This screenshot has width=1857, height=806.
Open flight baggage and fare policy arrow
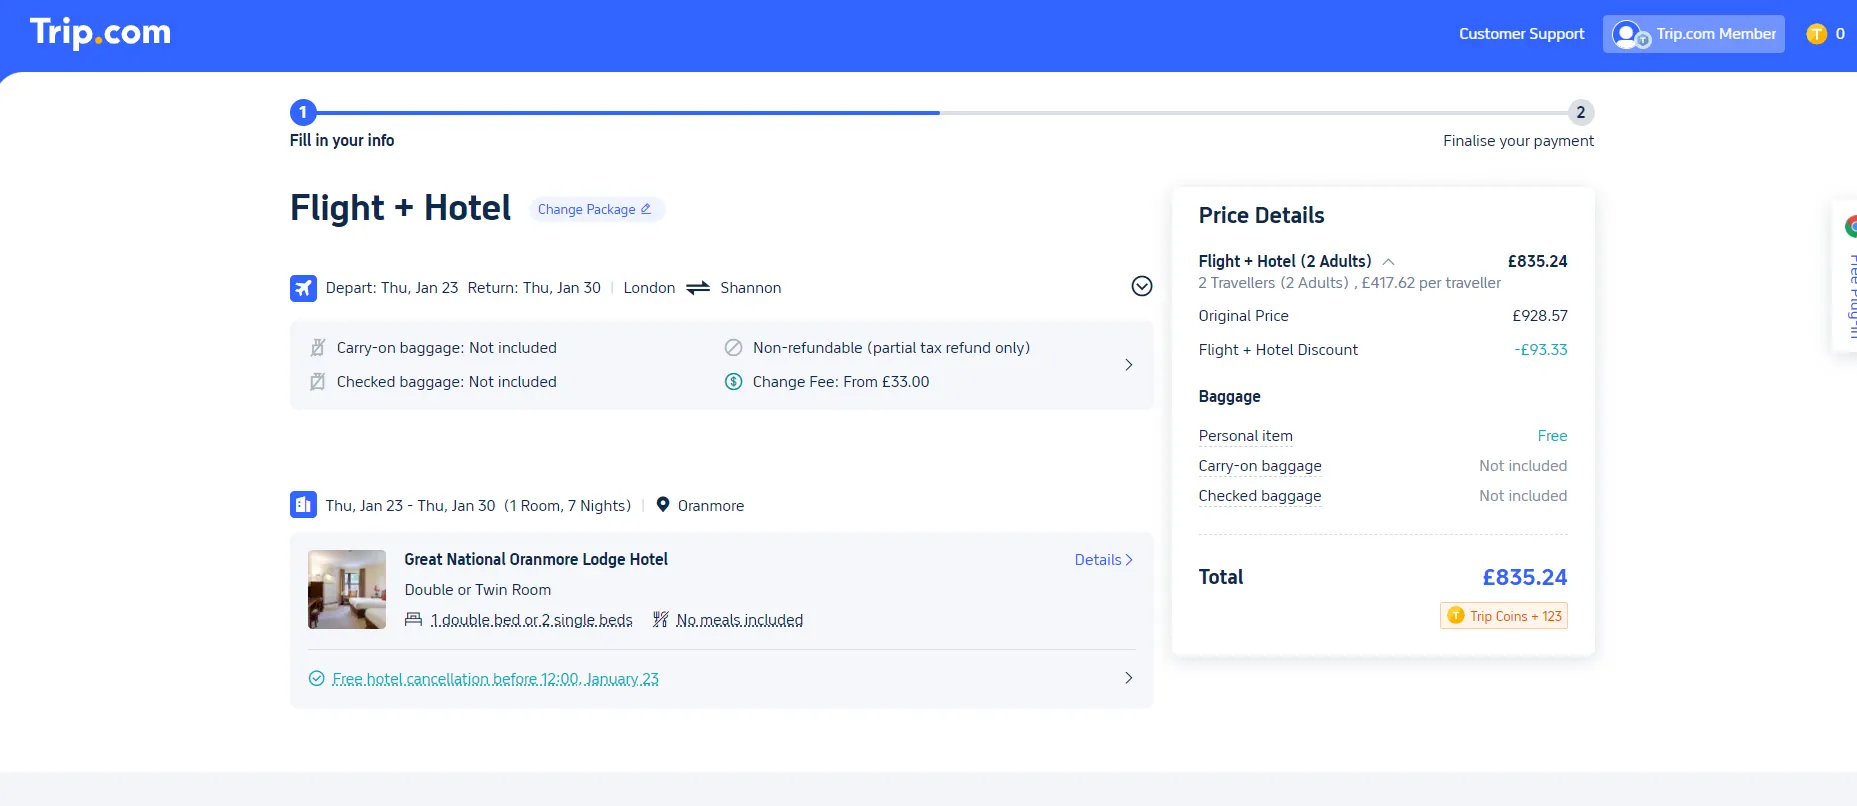(x=1129, y=365)
